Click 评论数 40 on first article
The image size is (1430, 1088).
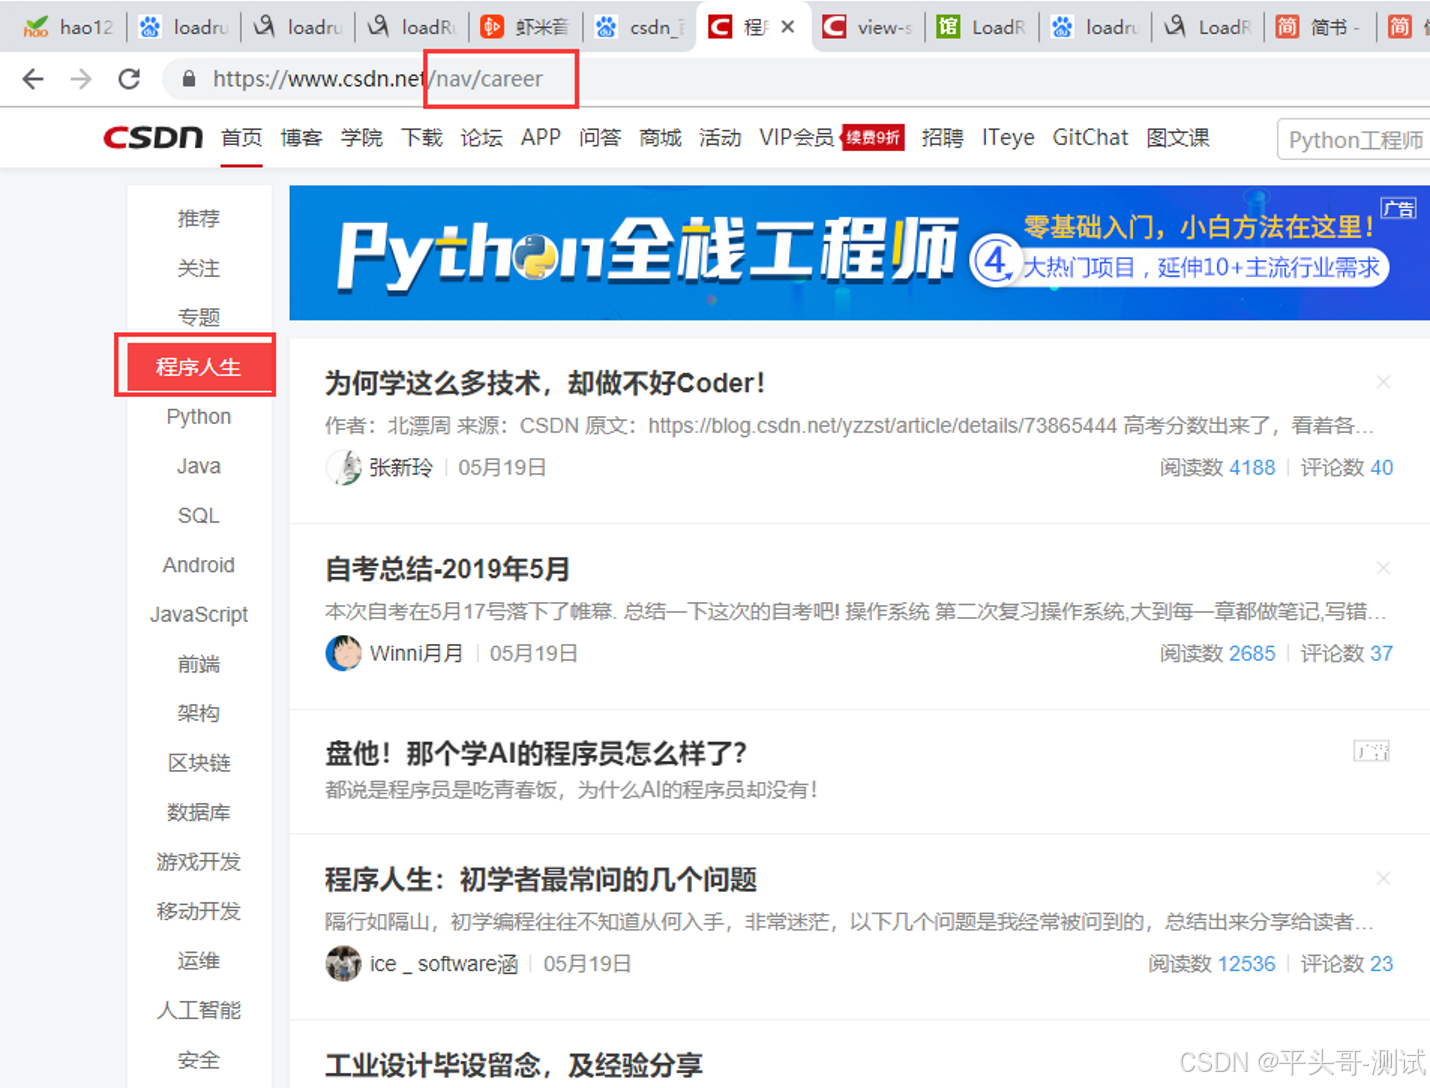coord(1347,467)
